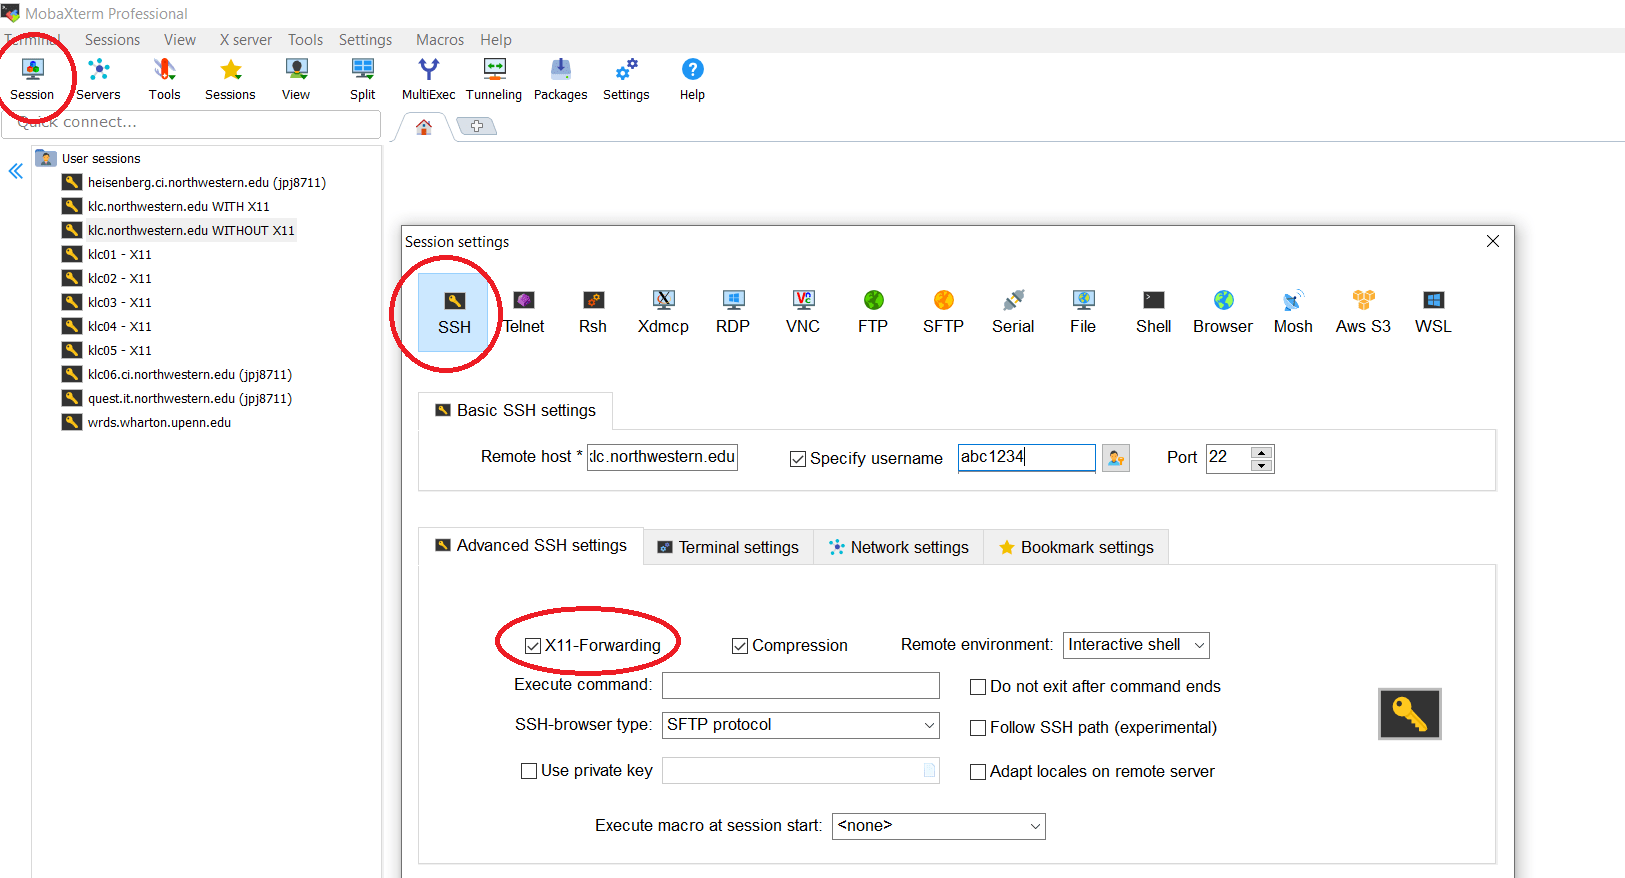
Task: Choose the RDP session type icon
Action: tap(733, 312)
